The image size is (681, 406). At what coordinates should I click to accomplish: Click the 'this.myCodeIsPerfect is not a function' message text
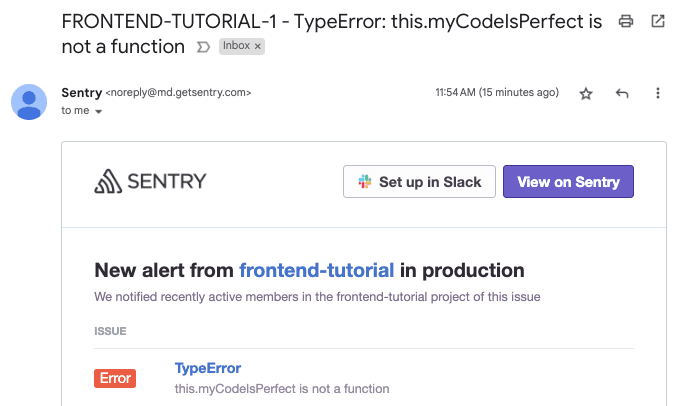pos(281,388)
